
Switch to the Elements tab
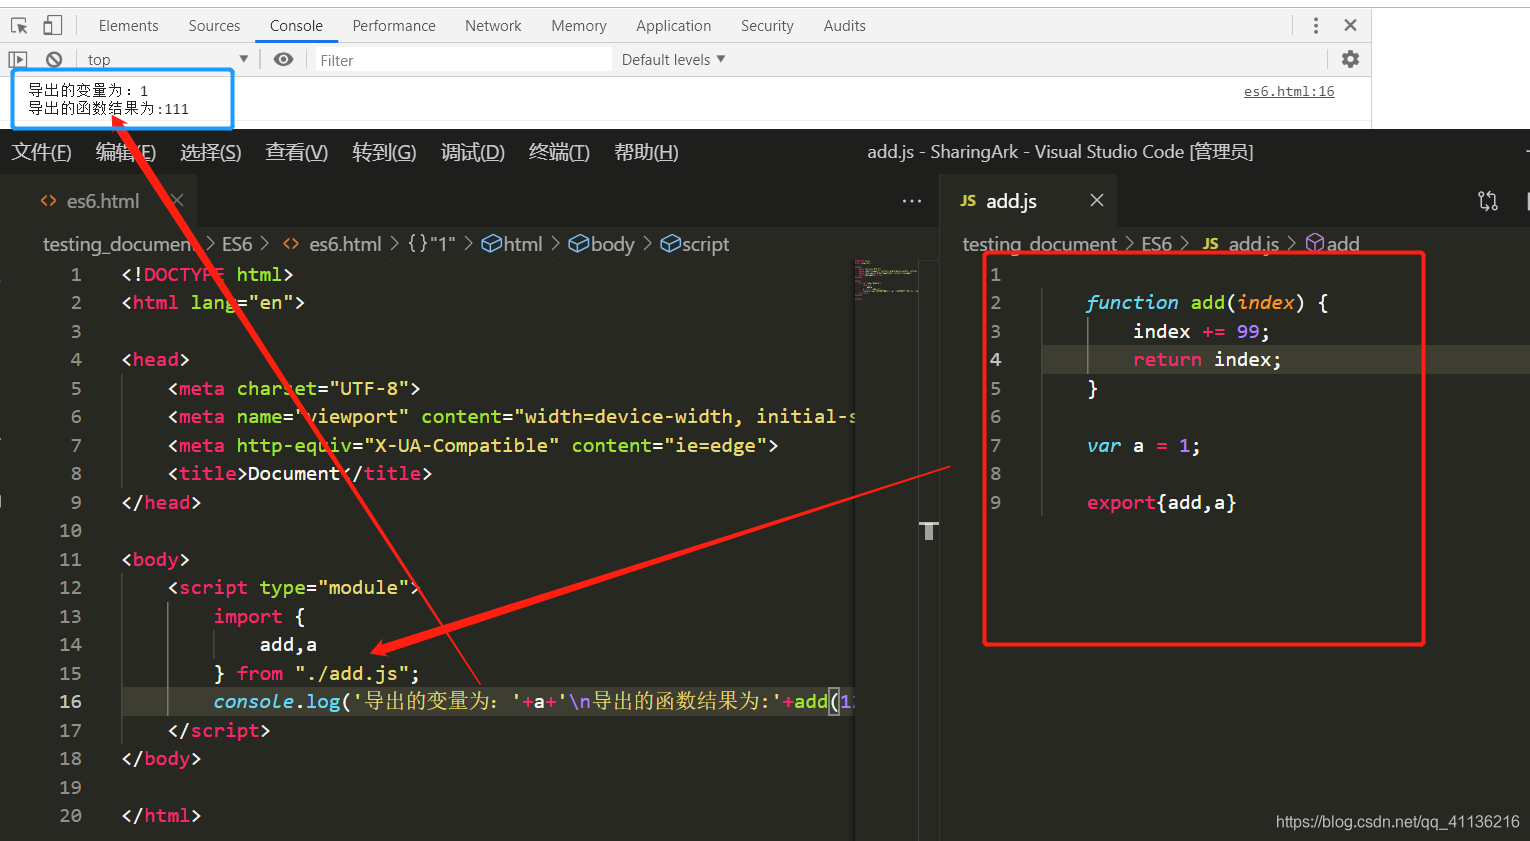[129, 26]
